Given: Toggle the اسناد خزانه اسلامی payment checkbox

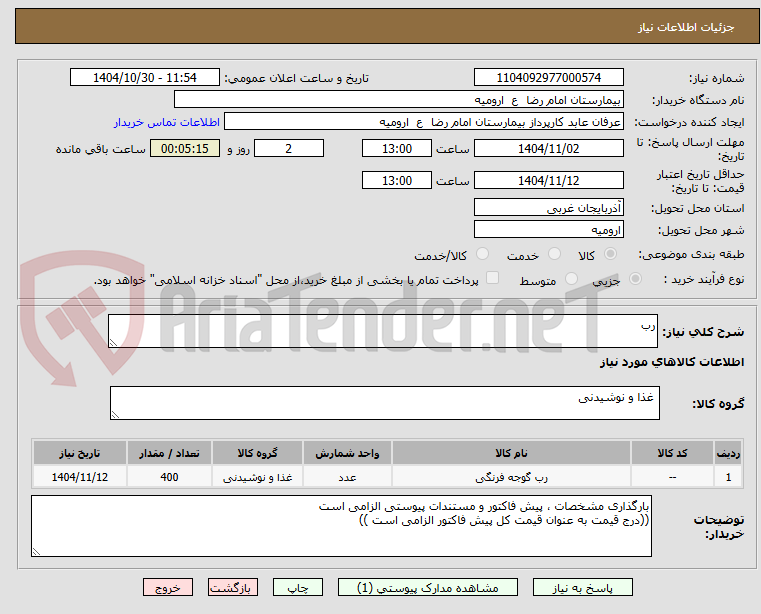Looking at the screenshot, I should tap(492, 278).
